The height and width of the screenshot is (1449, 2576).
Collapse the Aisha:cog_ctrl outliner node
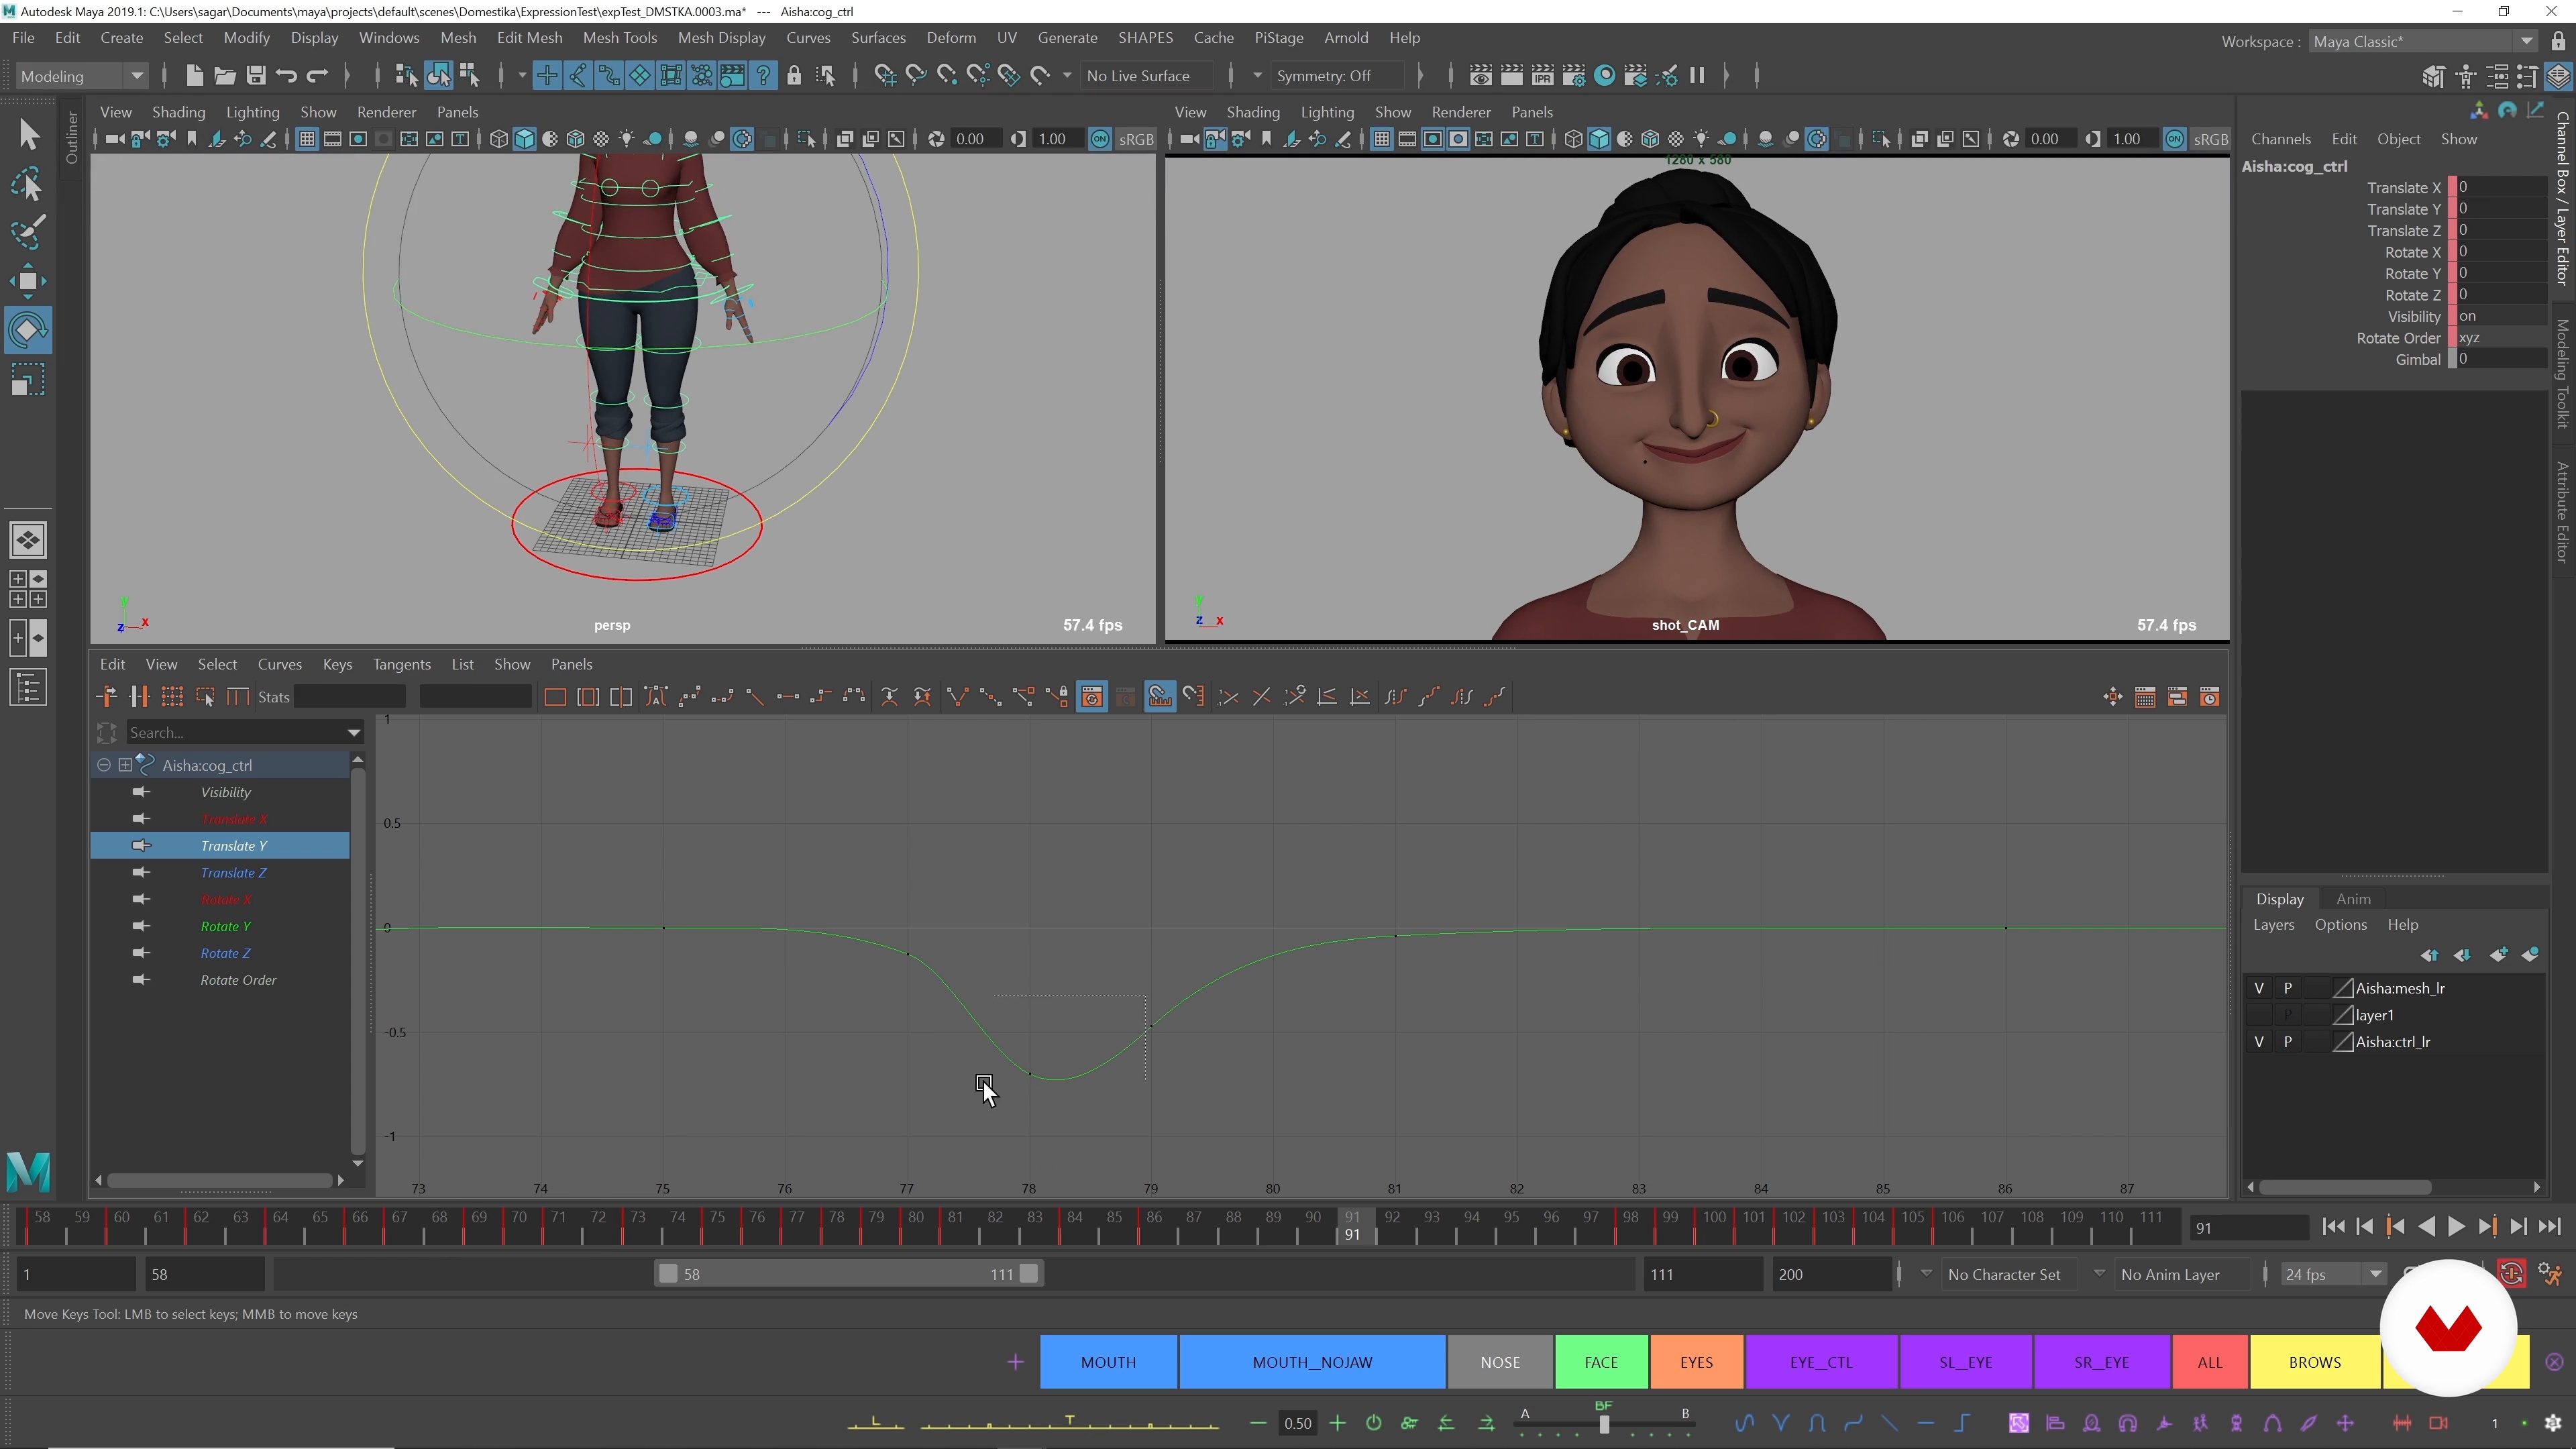pyautogui.click(x=104, y=765)
